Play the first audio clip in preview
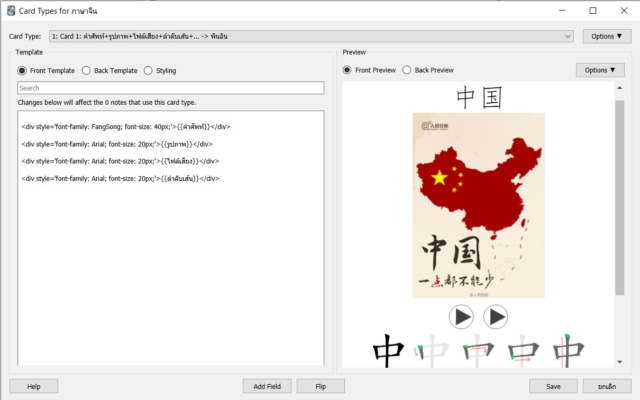 point(461,317)
